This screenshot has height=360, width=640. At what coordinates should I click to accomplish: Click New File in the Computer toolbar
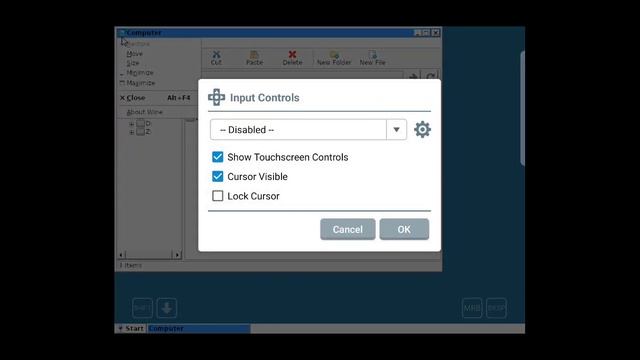coord(372,58)
